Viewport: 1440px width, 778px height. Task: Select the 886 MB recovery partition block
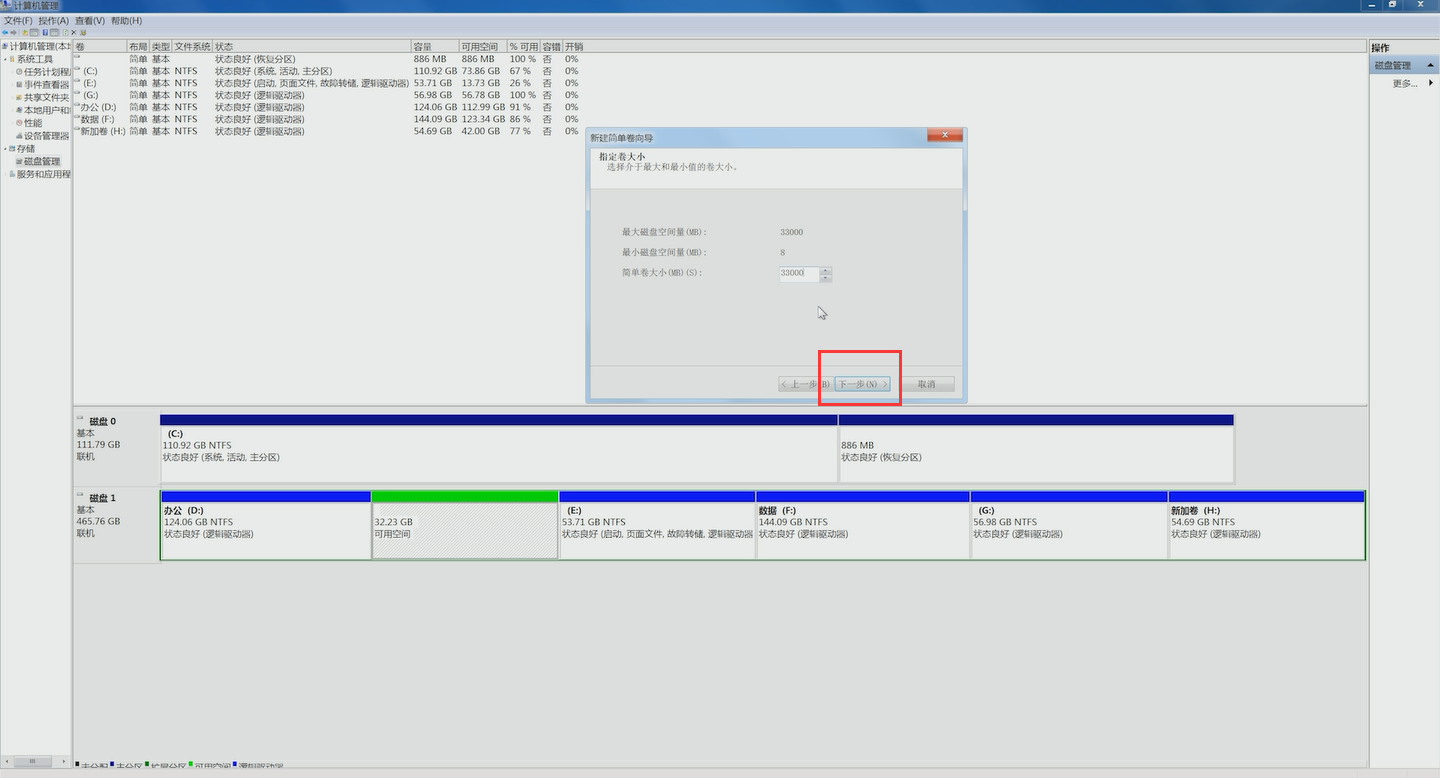1036,448
